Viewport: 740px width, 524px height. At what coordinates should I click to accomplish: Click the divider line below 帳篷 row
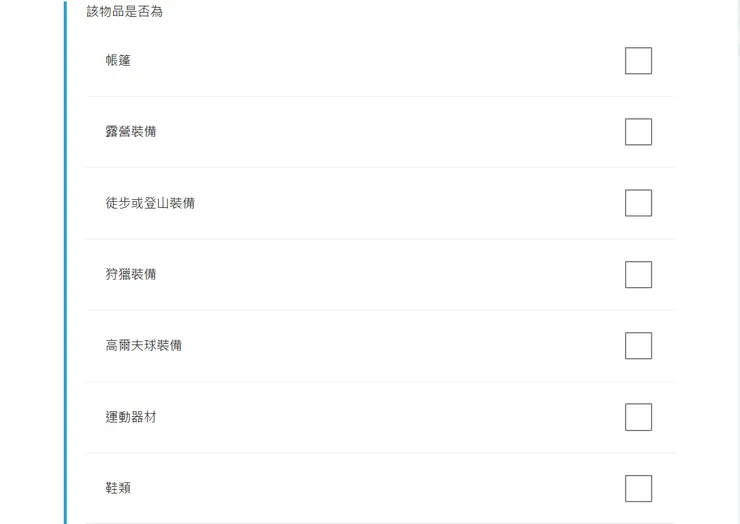click(380, 97)
